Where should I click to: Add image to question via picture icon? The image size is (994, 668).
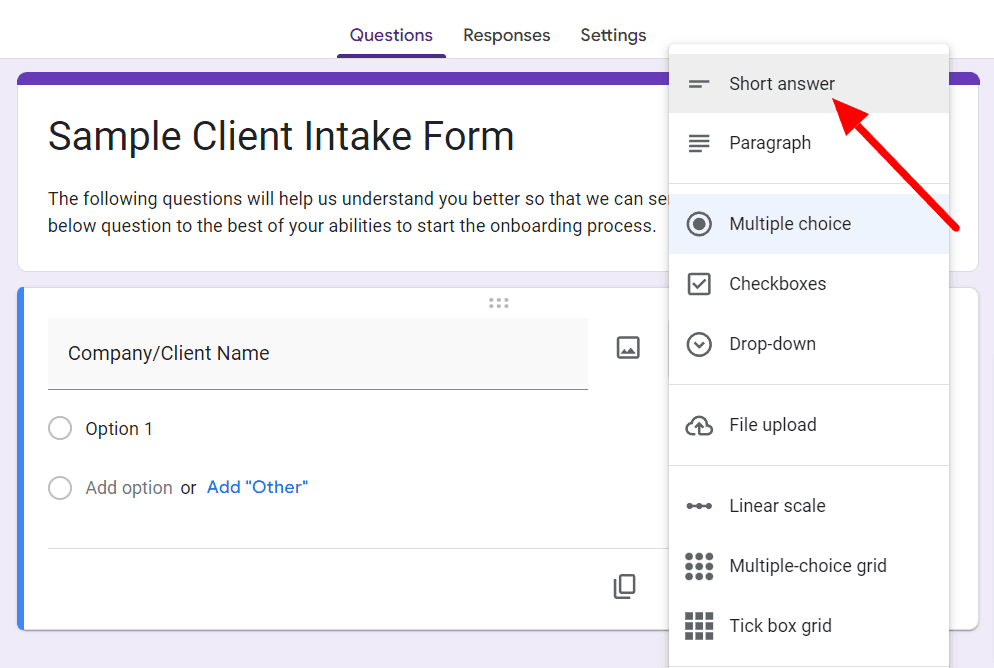click(628, 347)
